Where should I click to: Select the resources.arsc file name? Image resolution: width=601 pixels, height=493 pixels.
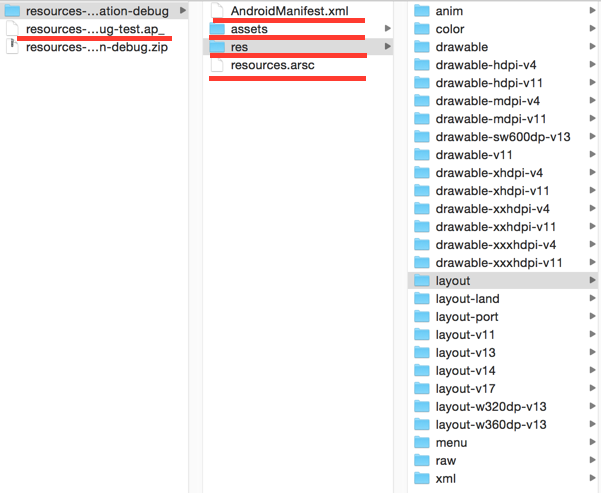pyautogui.click(x=273, y=65)
